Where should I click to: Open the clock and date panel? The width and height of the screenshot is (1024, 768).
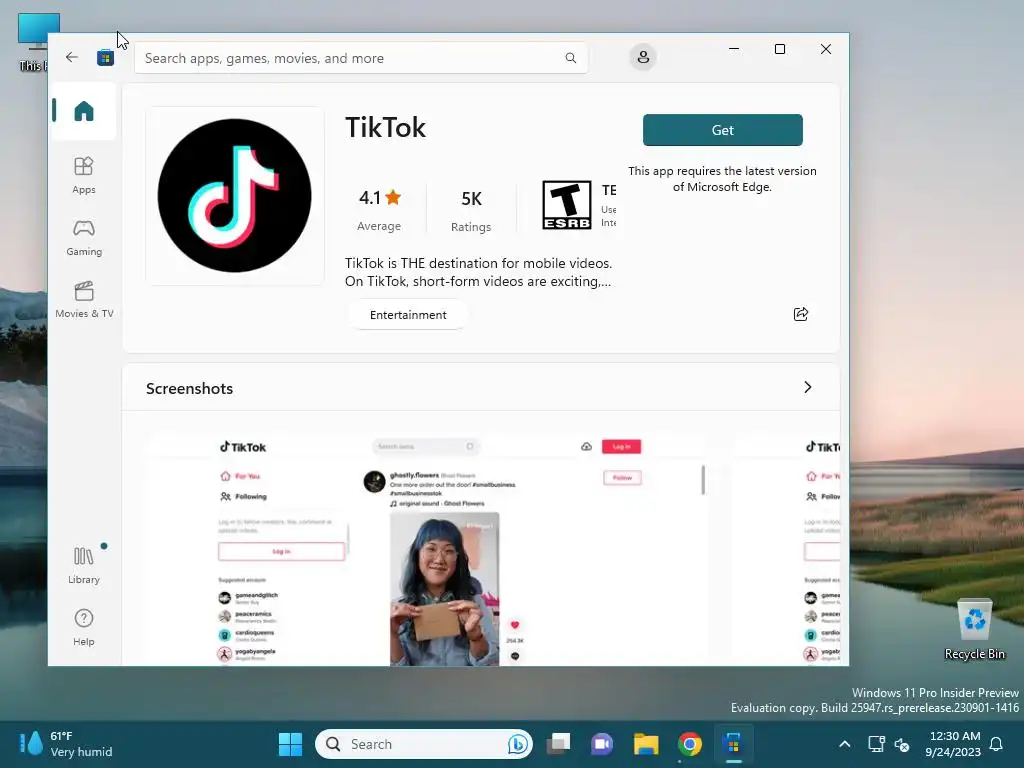(x=953, y=744)
